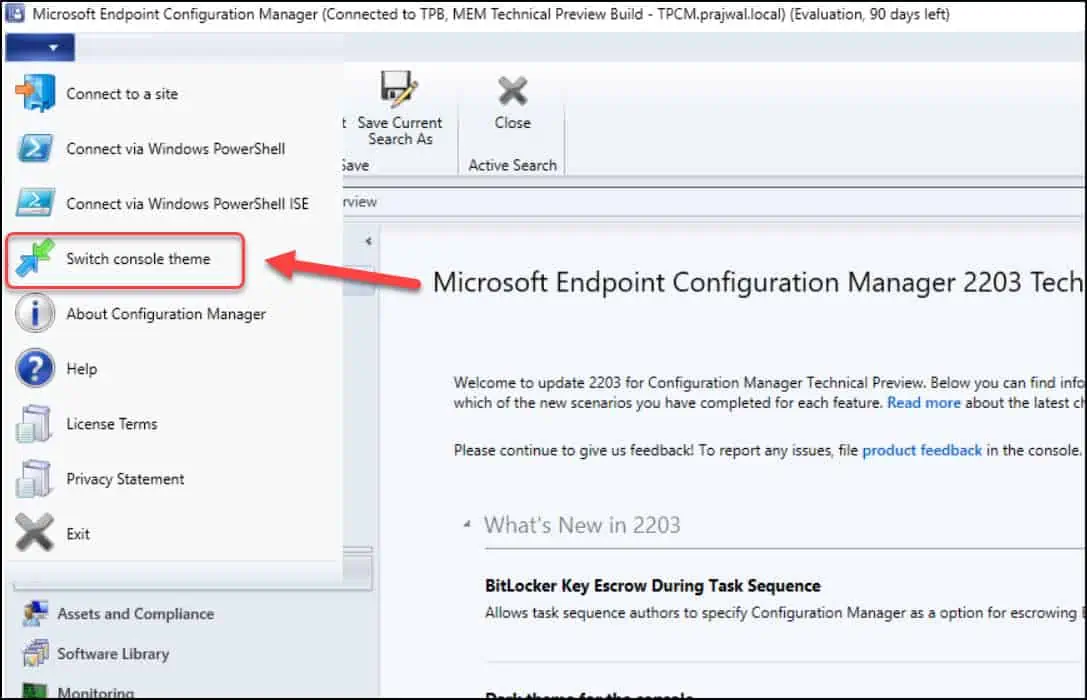
Task: Open the Software Library workspace
Action: pyautogui.click(x=113, y=654)
